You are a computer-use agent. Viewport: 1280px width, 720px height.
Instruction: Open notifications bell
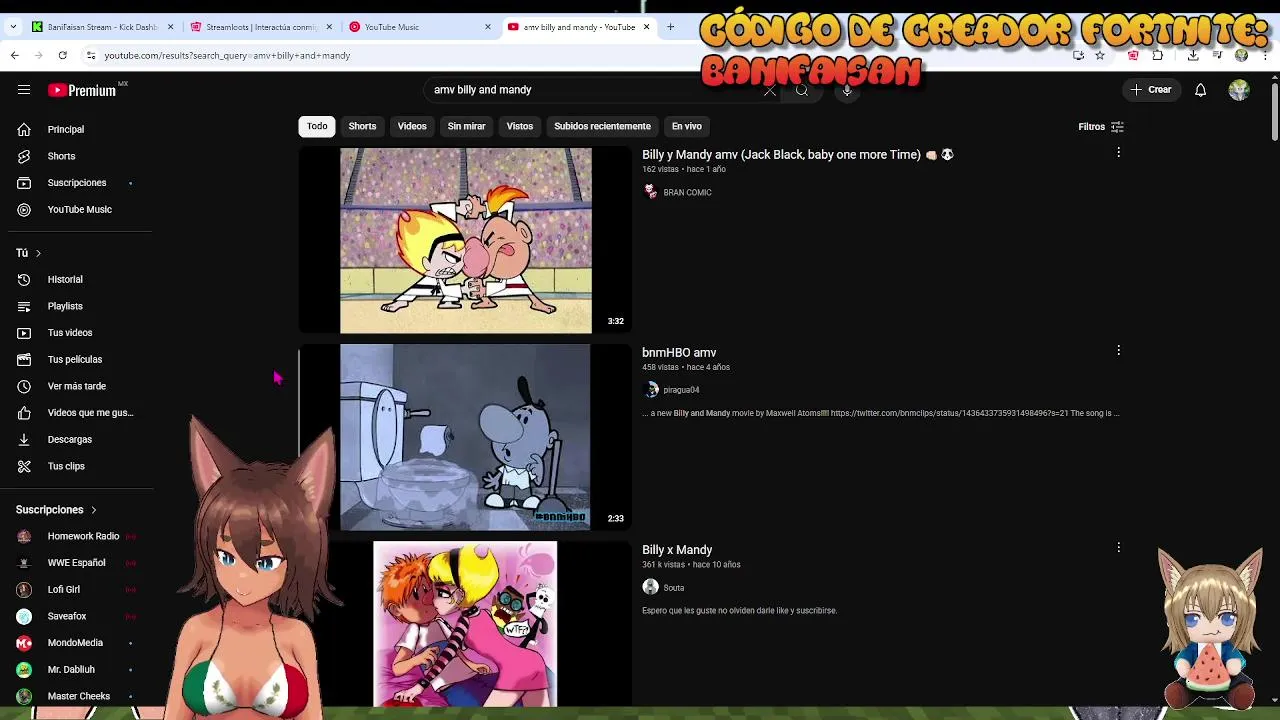[1200, 90]
